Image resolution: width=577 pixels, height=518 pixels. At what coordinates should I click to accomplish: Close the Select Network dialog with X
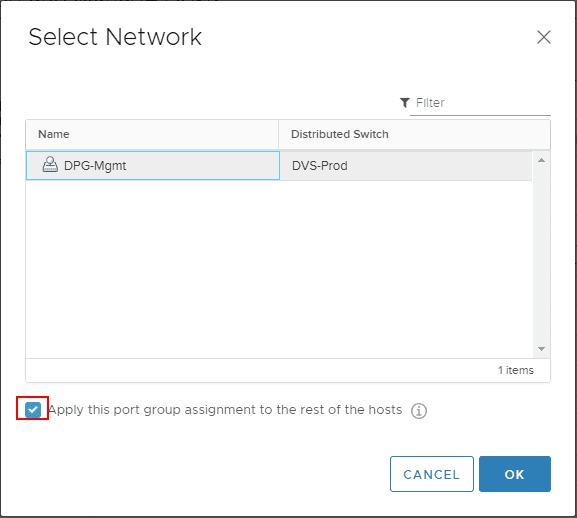544,37
